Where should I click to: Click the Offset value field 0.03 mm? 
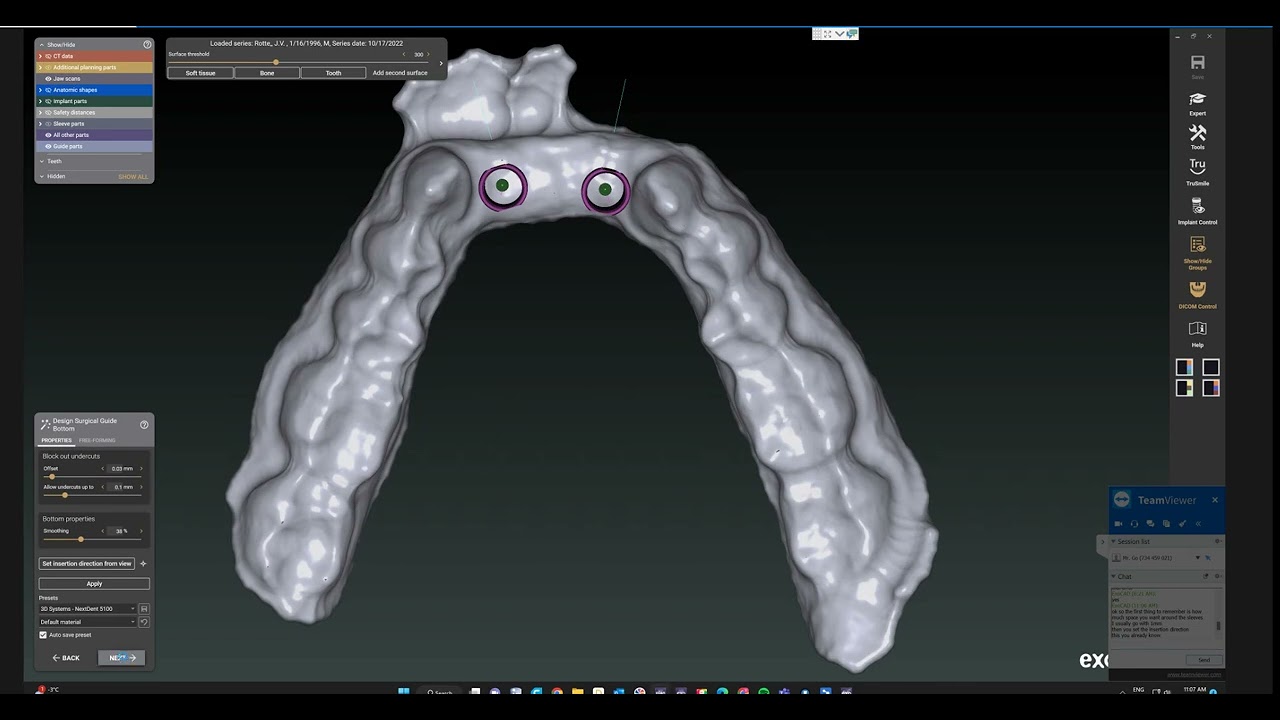(x=121, y=469)
